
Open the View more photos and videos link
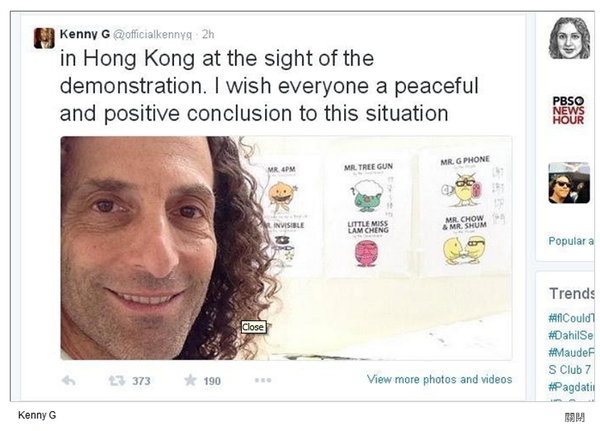pyautogui.click(x=439, y=379)
